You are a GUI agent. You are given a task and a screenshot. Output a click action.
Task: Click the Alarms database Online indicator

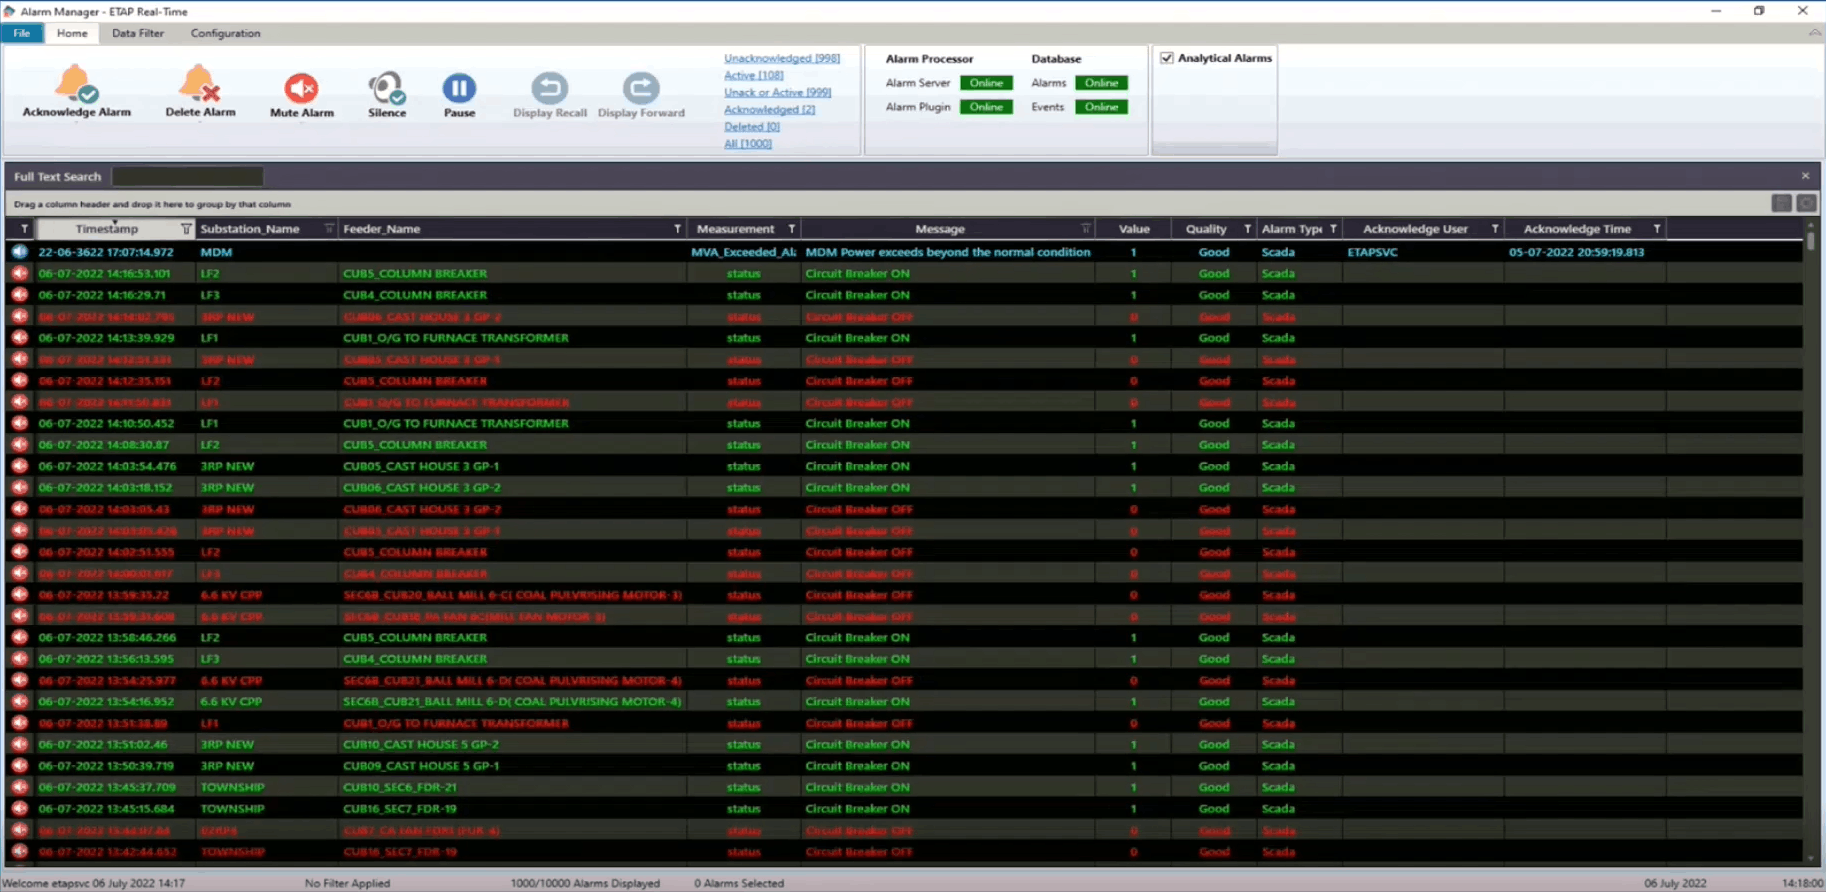(x=1101, y=83)
